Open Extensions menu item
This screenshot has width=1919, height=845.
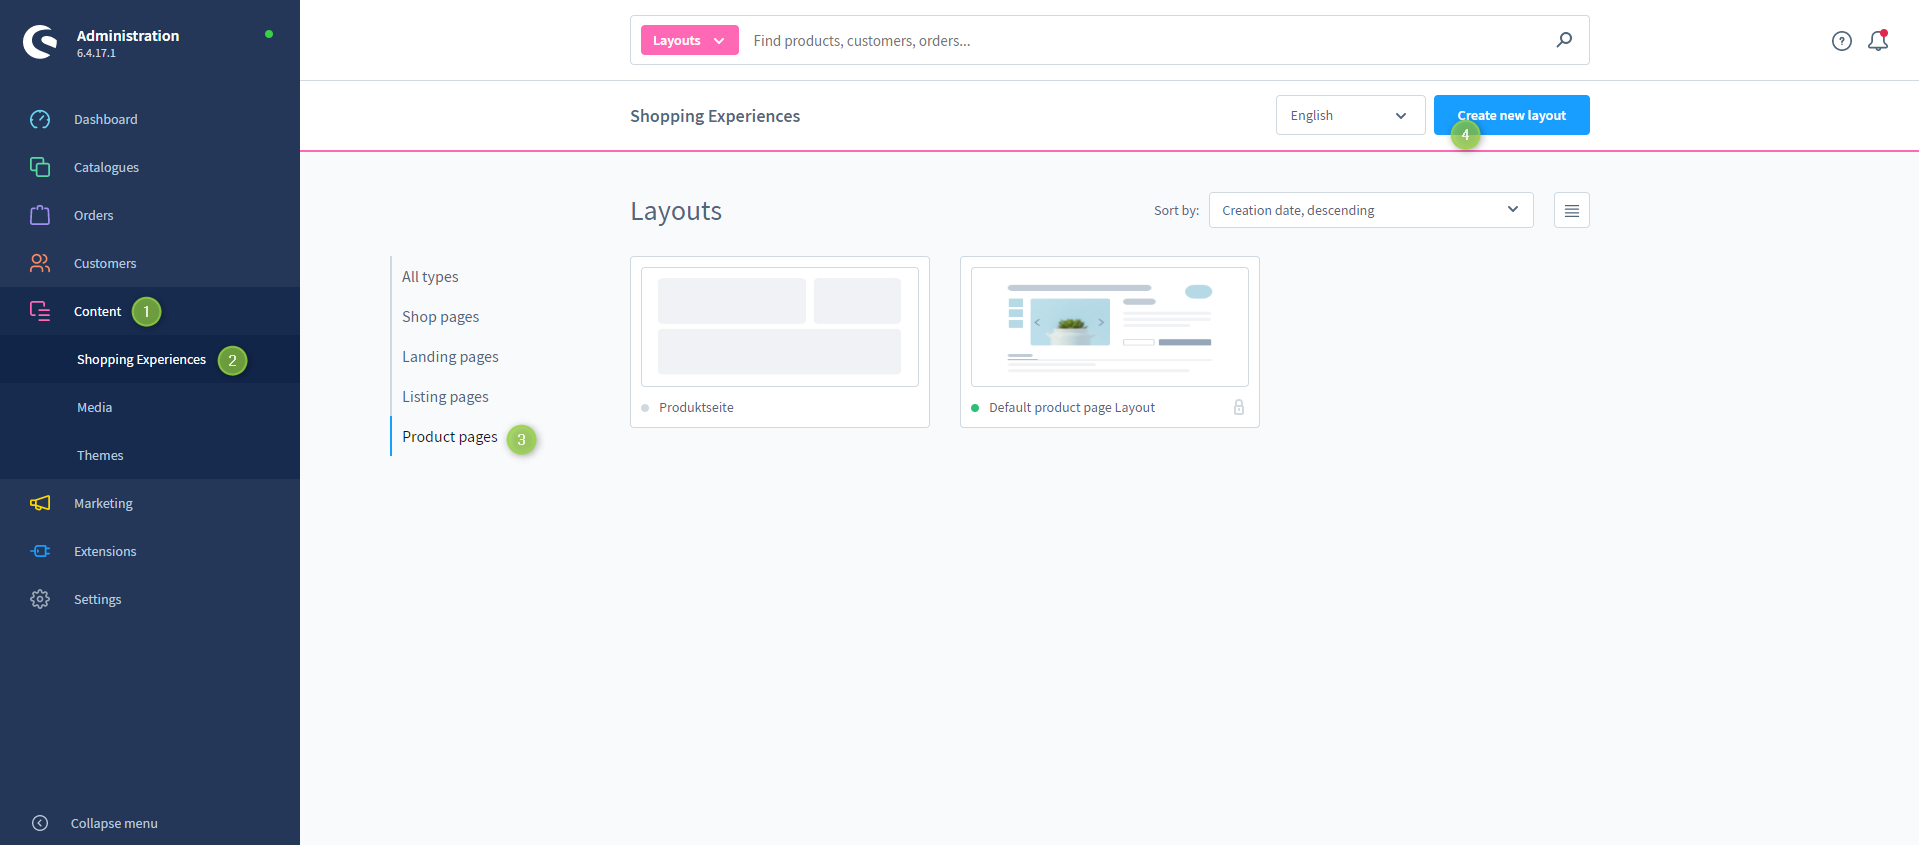105,551
